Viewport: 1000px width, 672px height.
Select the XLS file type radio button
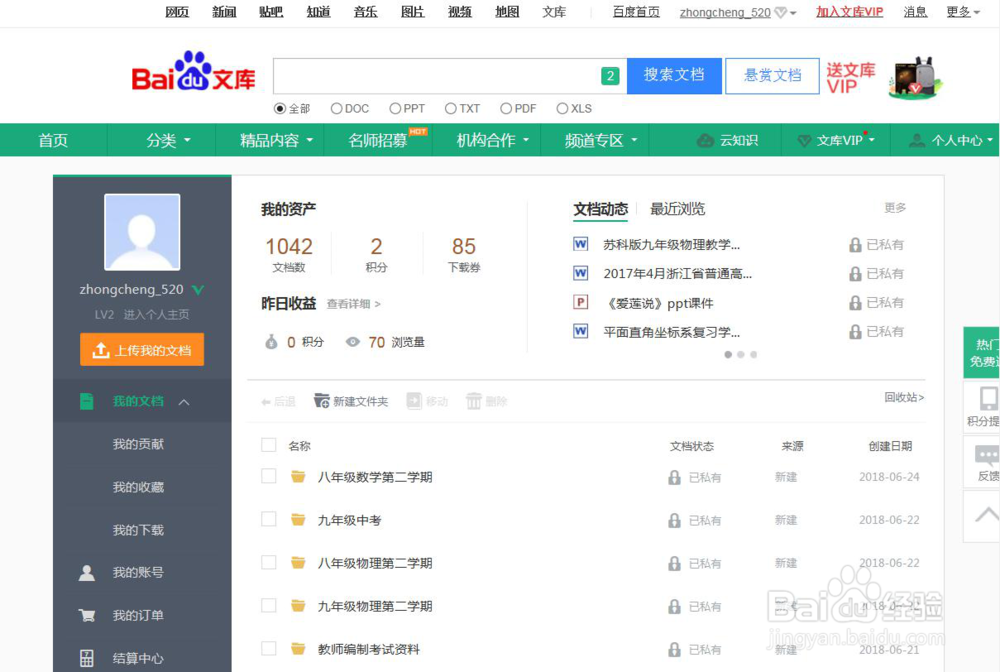[562, 108]
